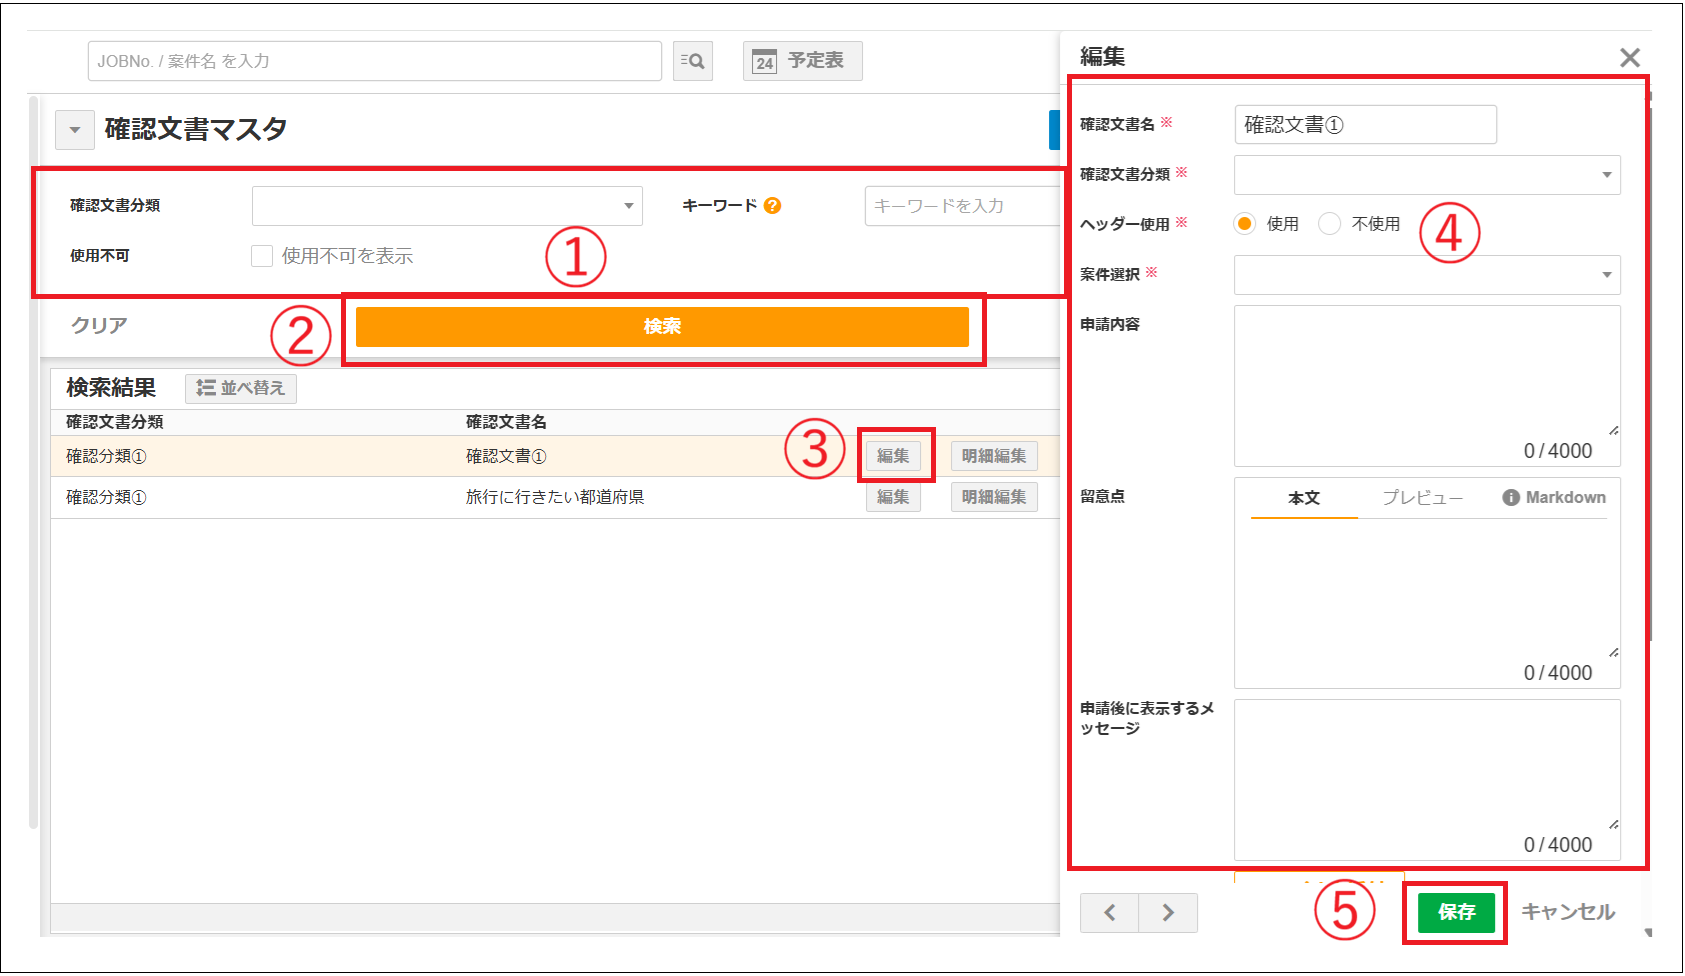Open the 確認文書分類 dropdown in edit panel
The image size is (1685, 976).
1427,175
